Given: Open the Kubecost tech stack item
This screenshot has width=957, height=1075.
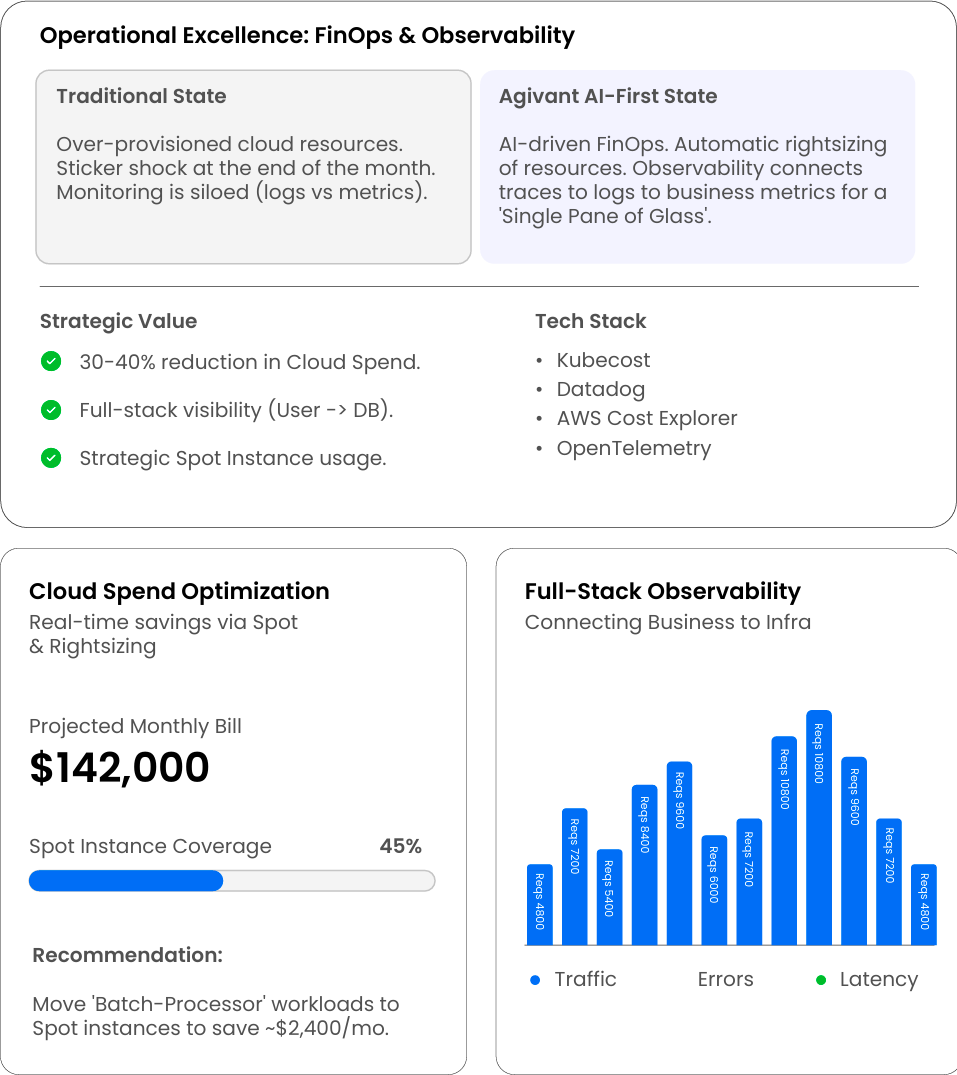Looking at the screenshot, I should tap(603, 360).
